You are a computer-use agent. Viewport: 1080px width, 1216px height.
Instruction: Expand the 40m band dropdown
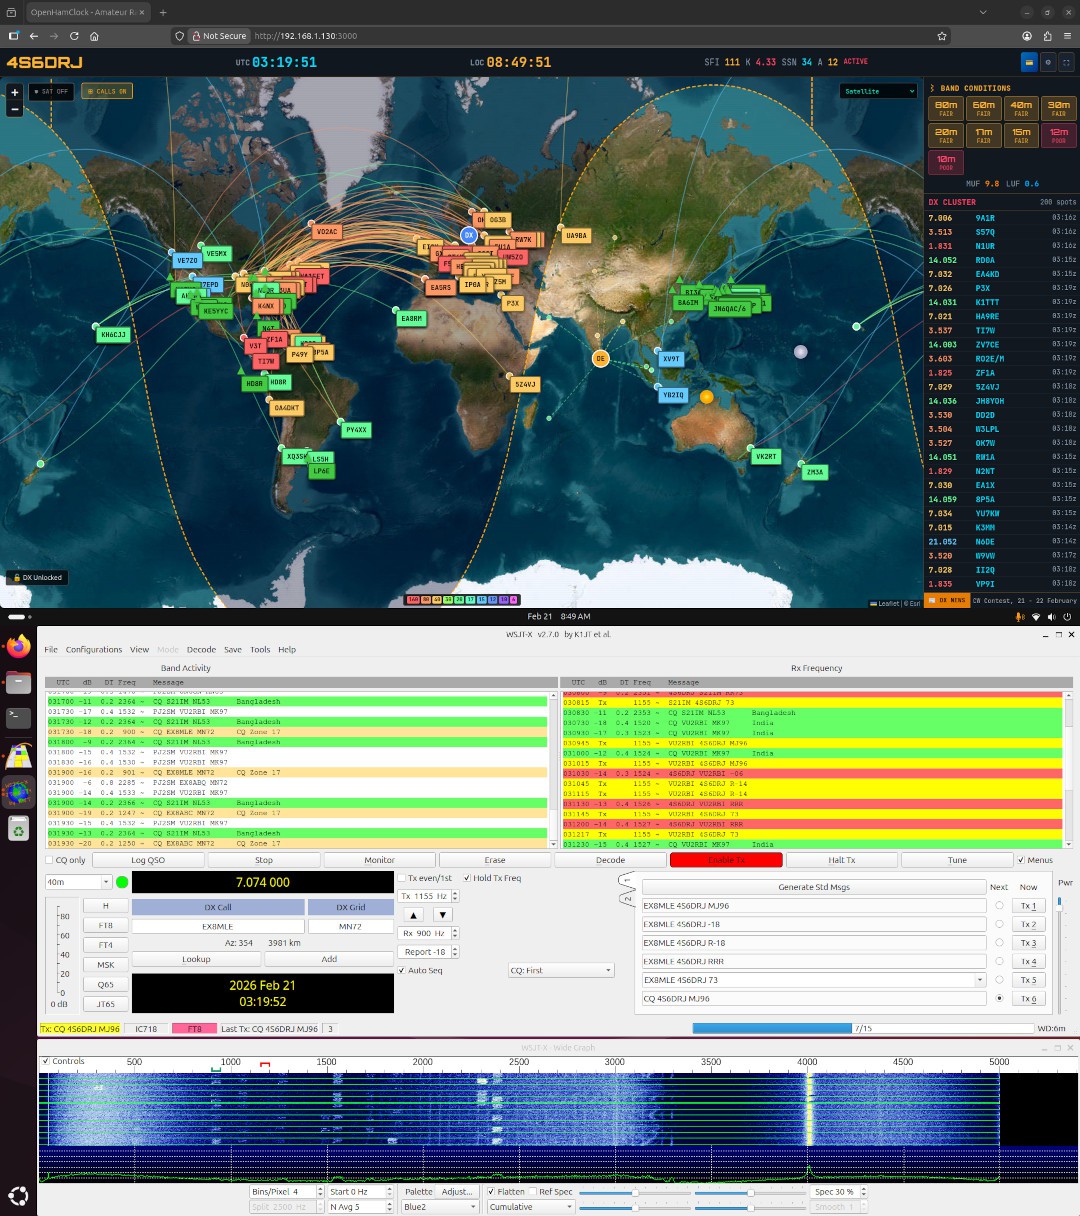(78, 882)
